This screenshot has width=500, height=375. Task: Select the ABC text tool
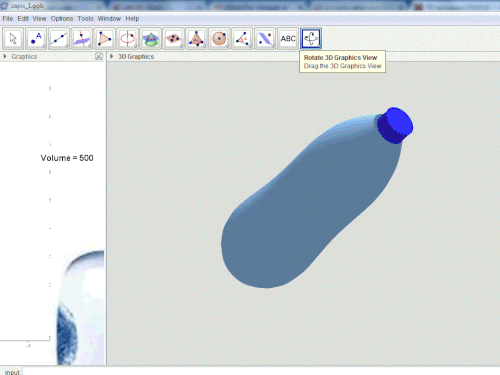[288, 39]
